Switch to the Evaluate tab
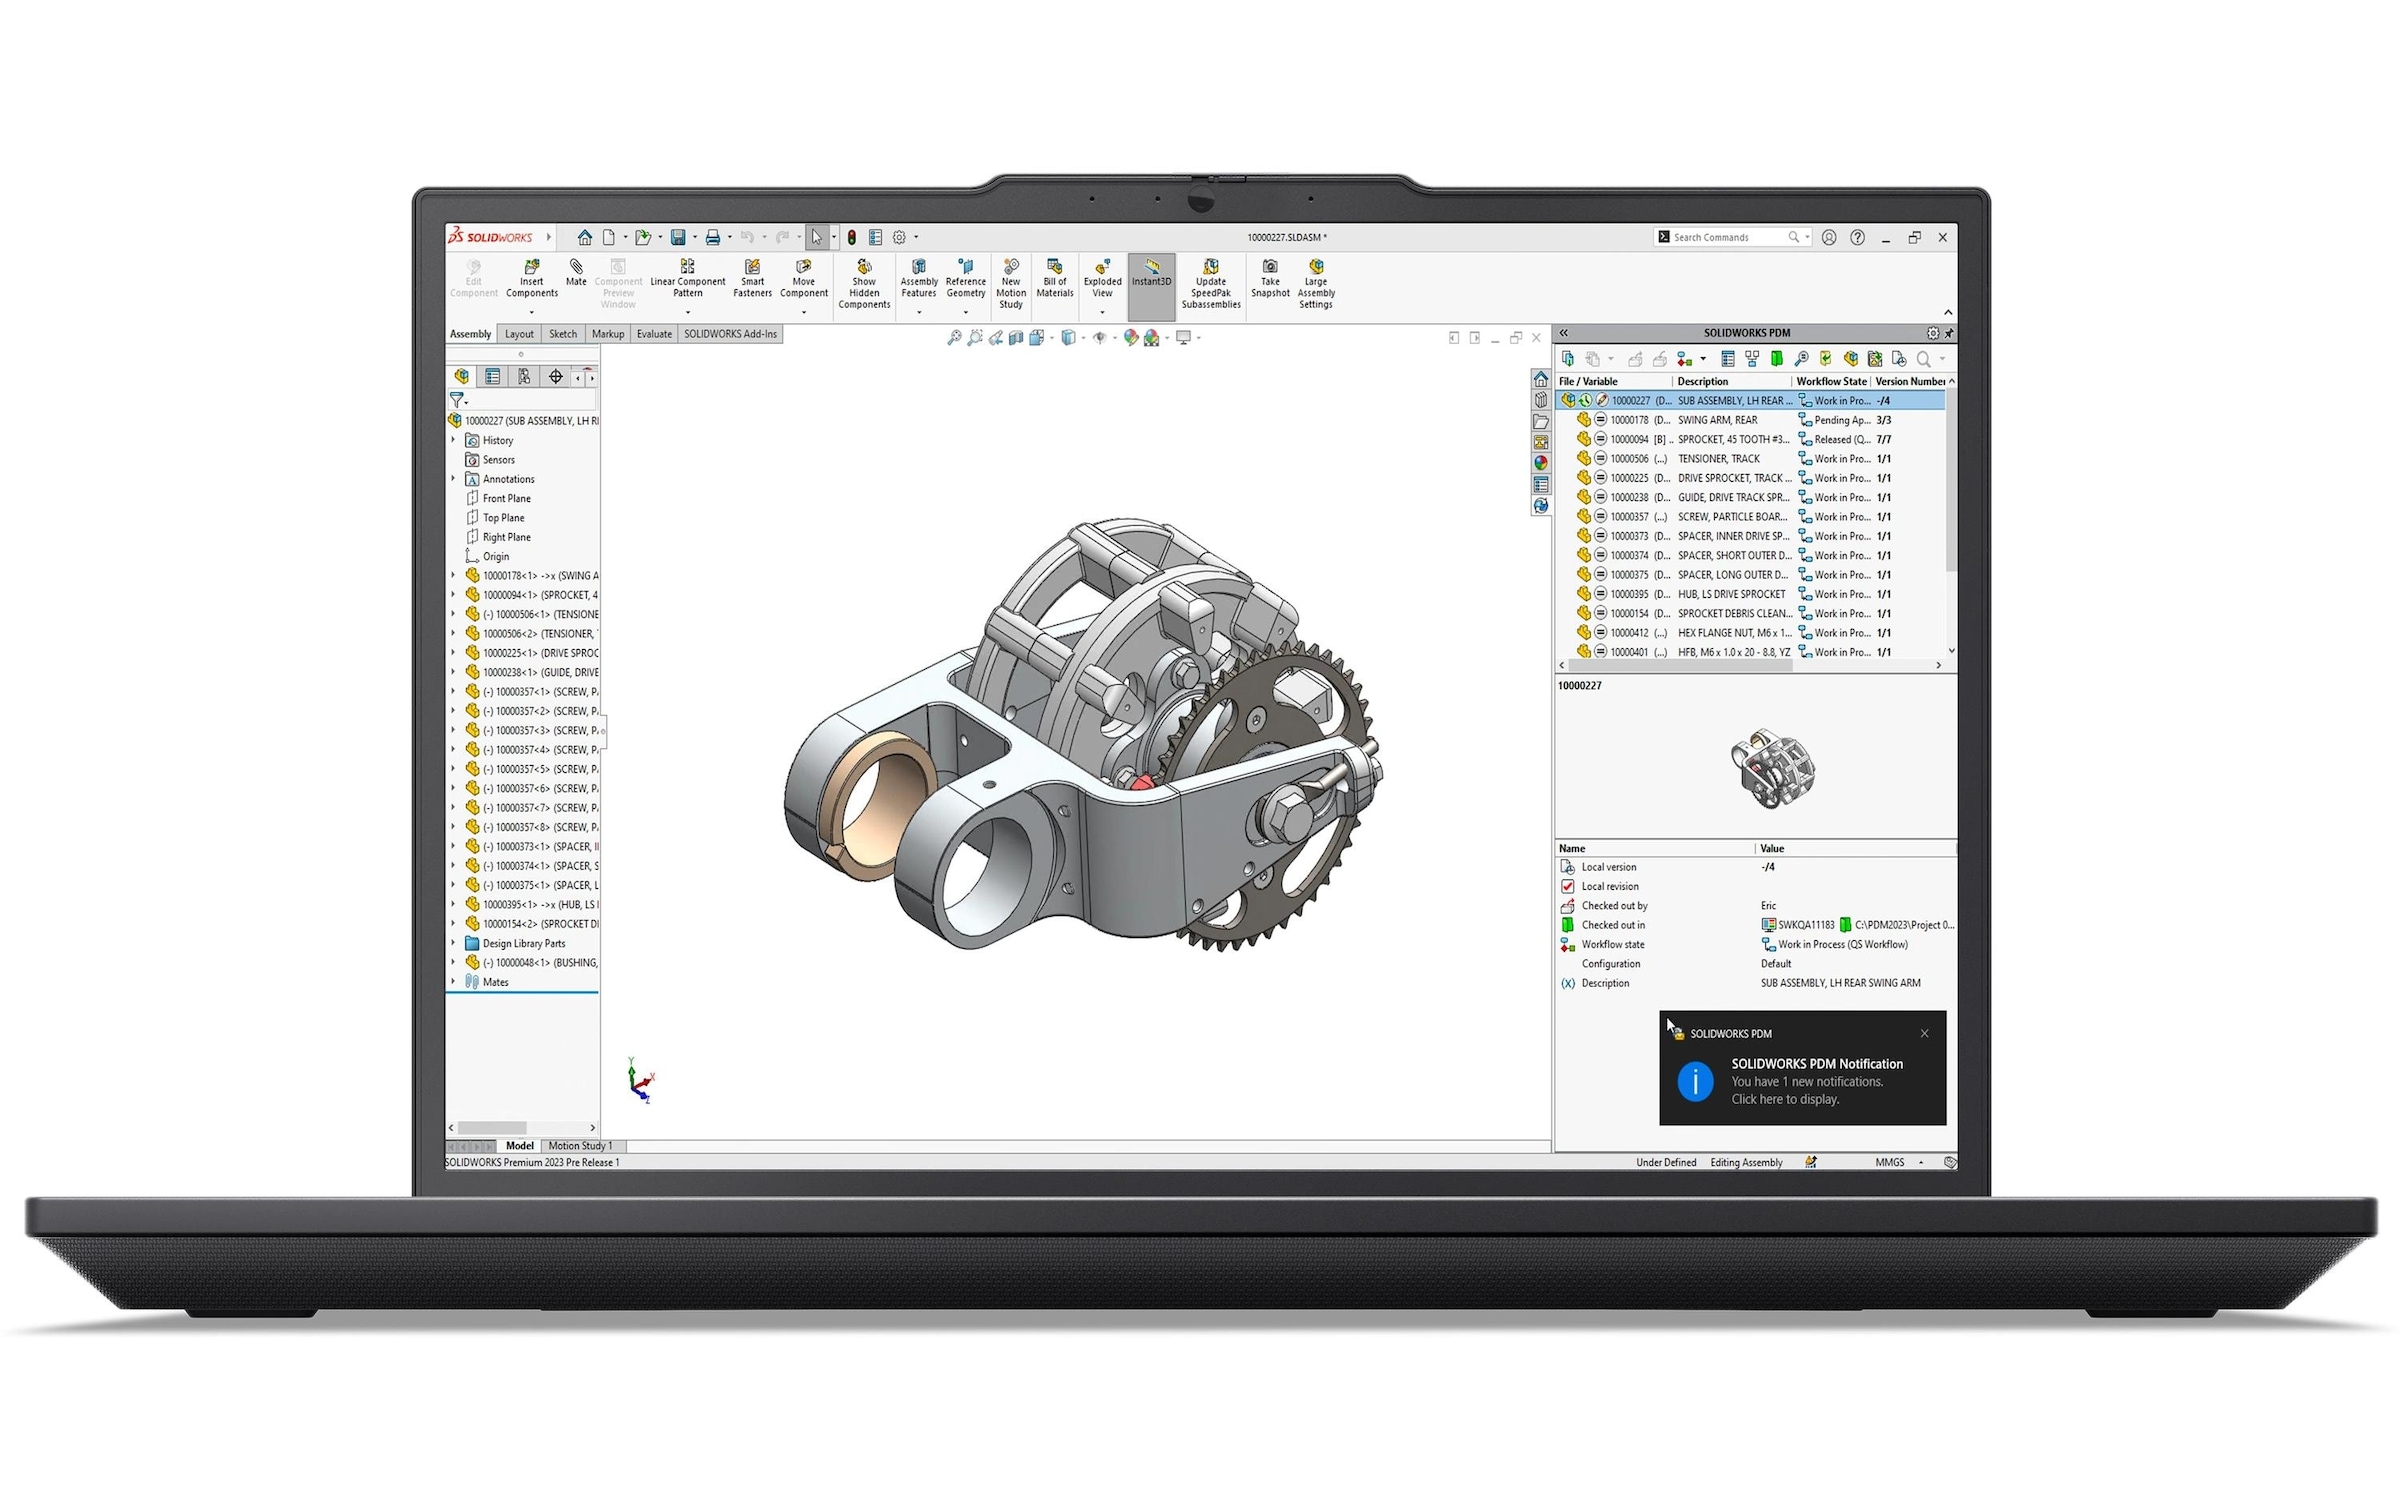 click(654, 334)
